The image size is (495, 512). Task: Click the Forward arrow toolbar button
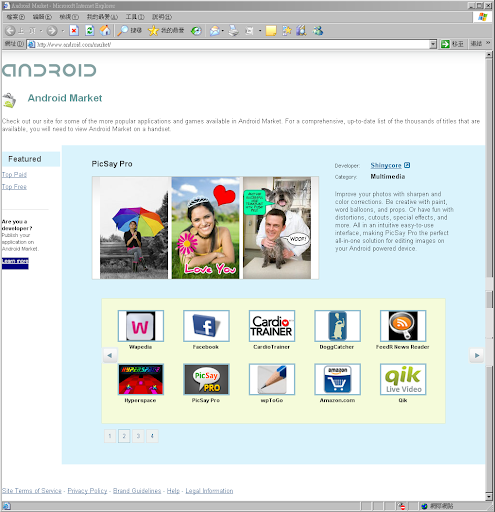(x=52, y=31)
